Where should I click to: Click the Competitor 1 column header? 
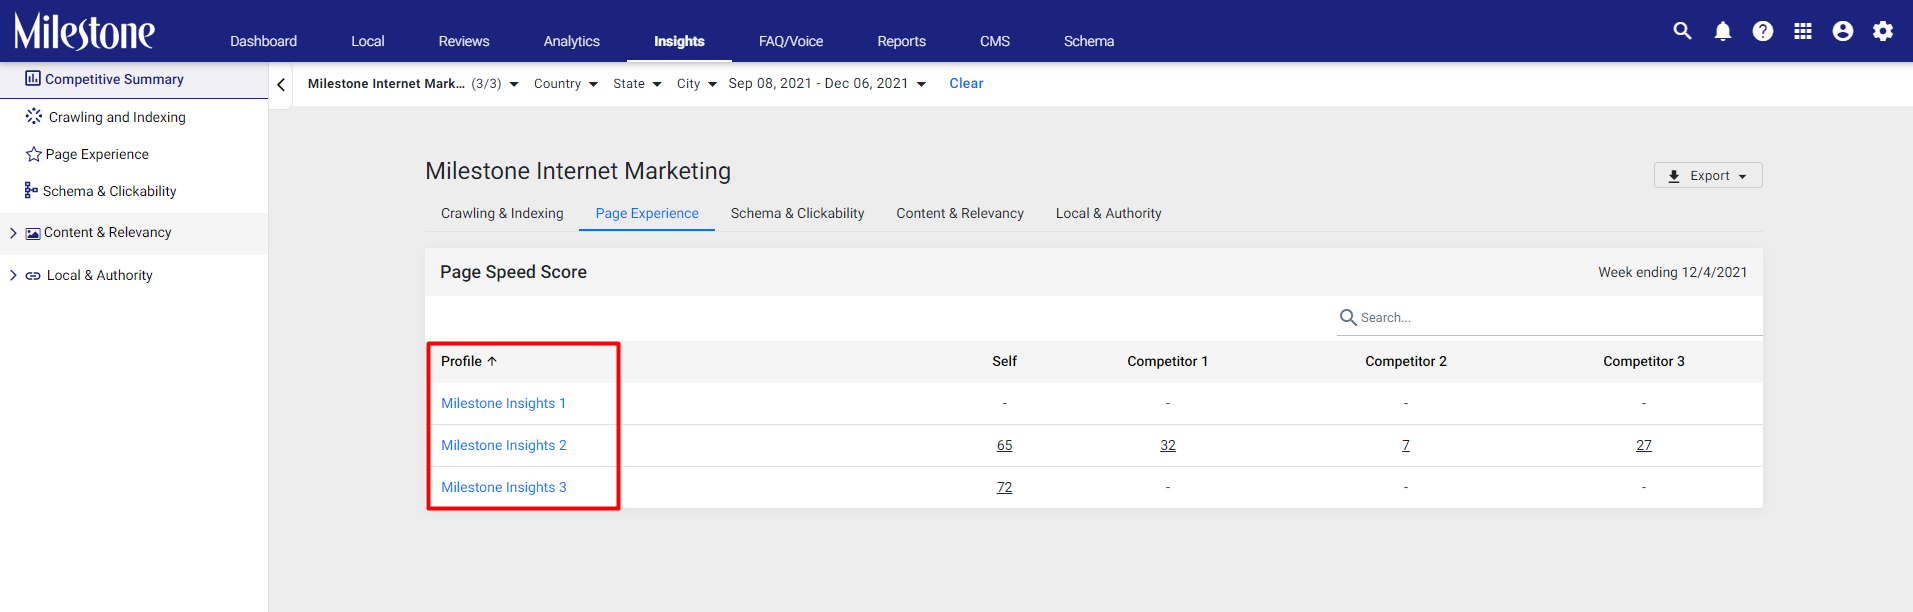1167,361
